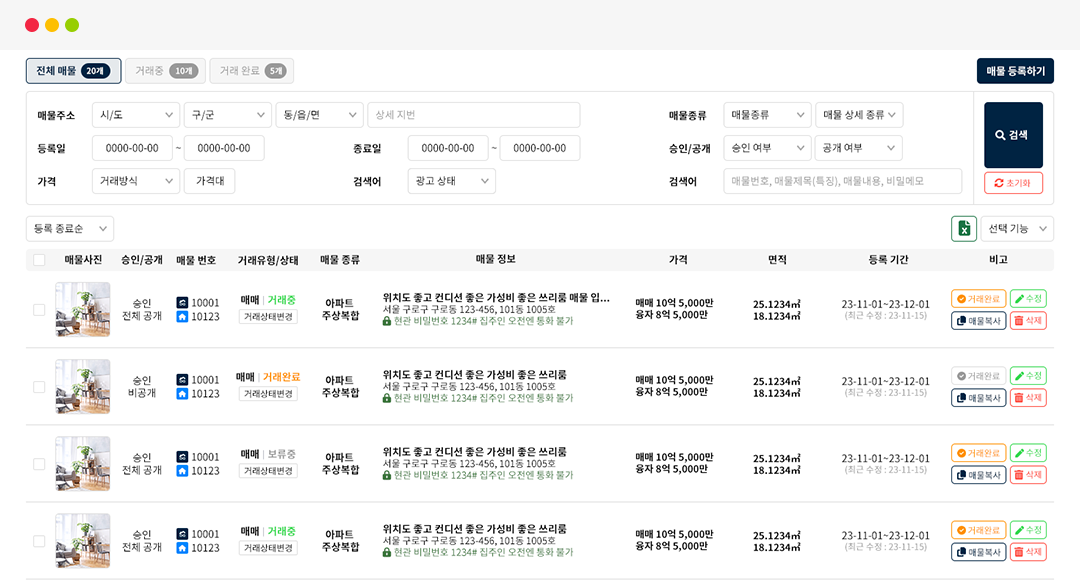Click the 매물 등록하기 button

[x=1015, y=71]
